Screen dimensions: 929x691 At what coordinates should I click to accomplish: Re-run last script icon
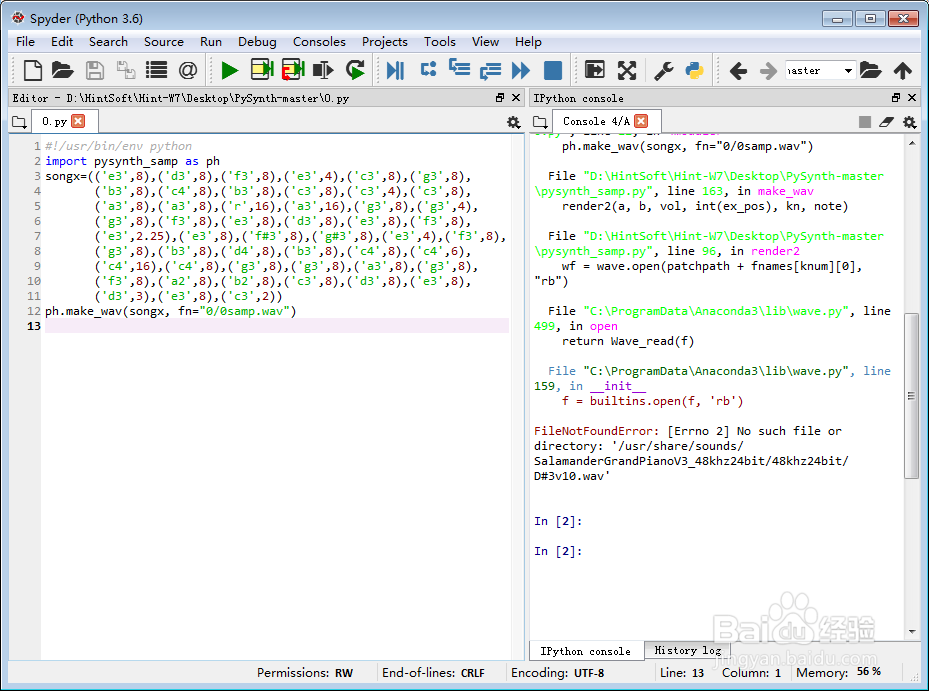[355, 71]
